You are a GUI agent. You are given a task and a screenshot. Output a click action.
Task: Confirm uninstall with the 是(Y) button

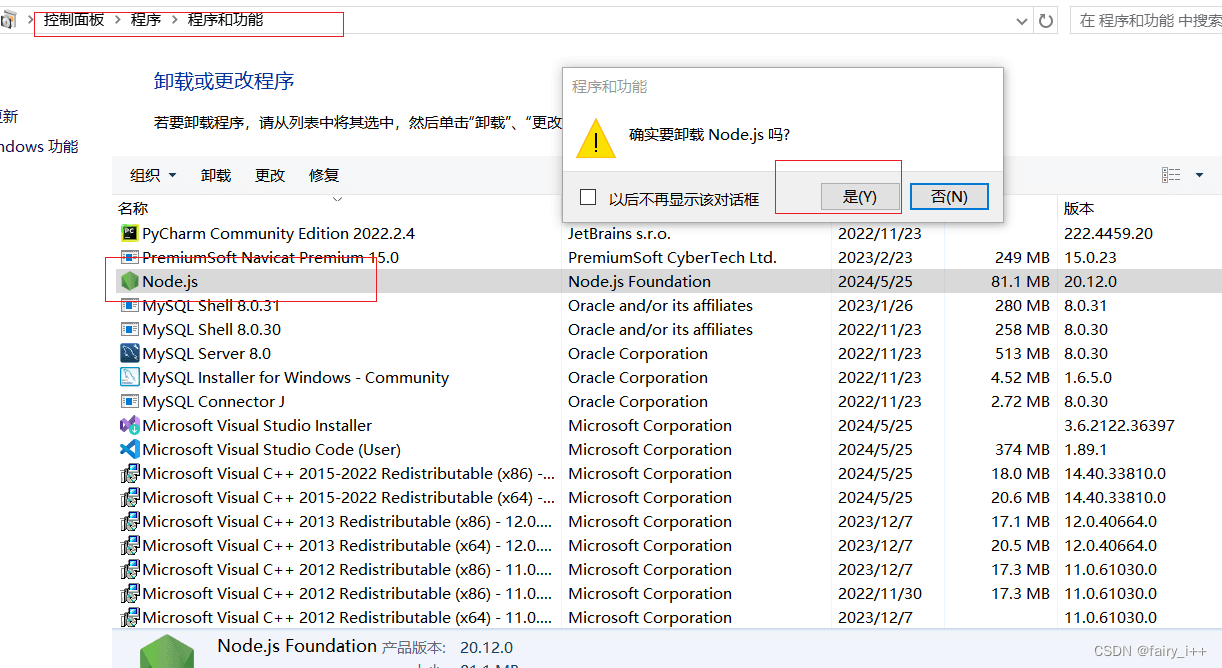pos(860,197)
